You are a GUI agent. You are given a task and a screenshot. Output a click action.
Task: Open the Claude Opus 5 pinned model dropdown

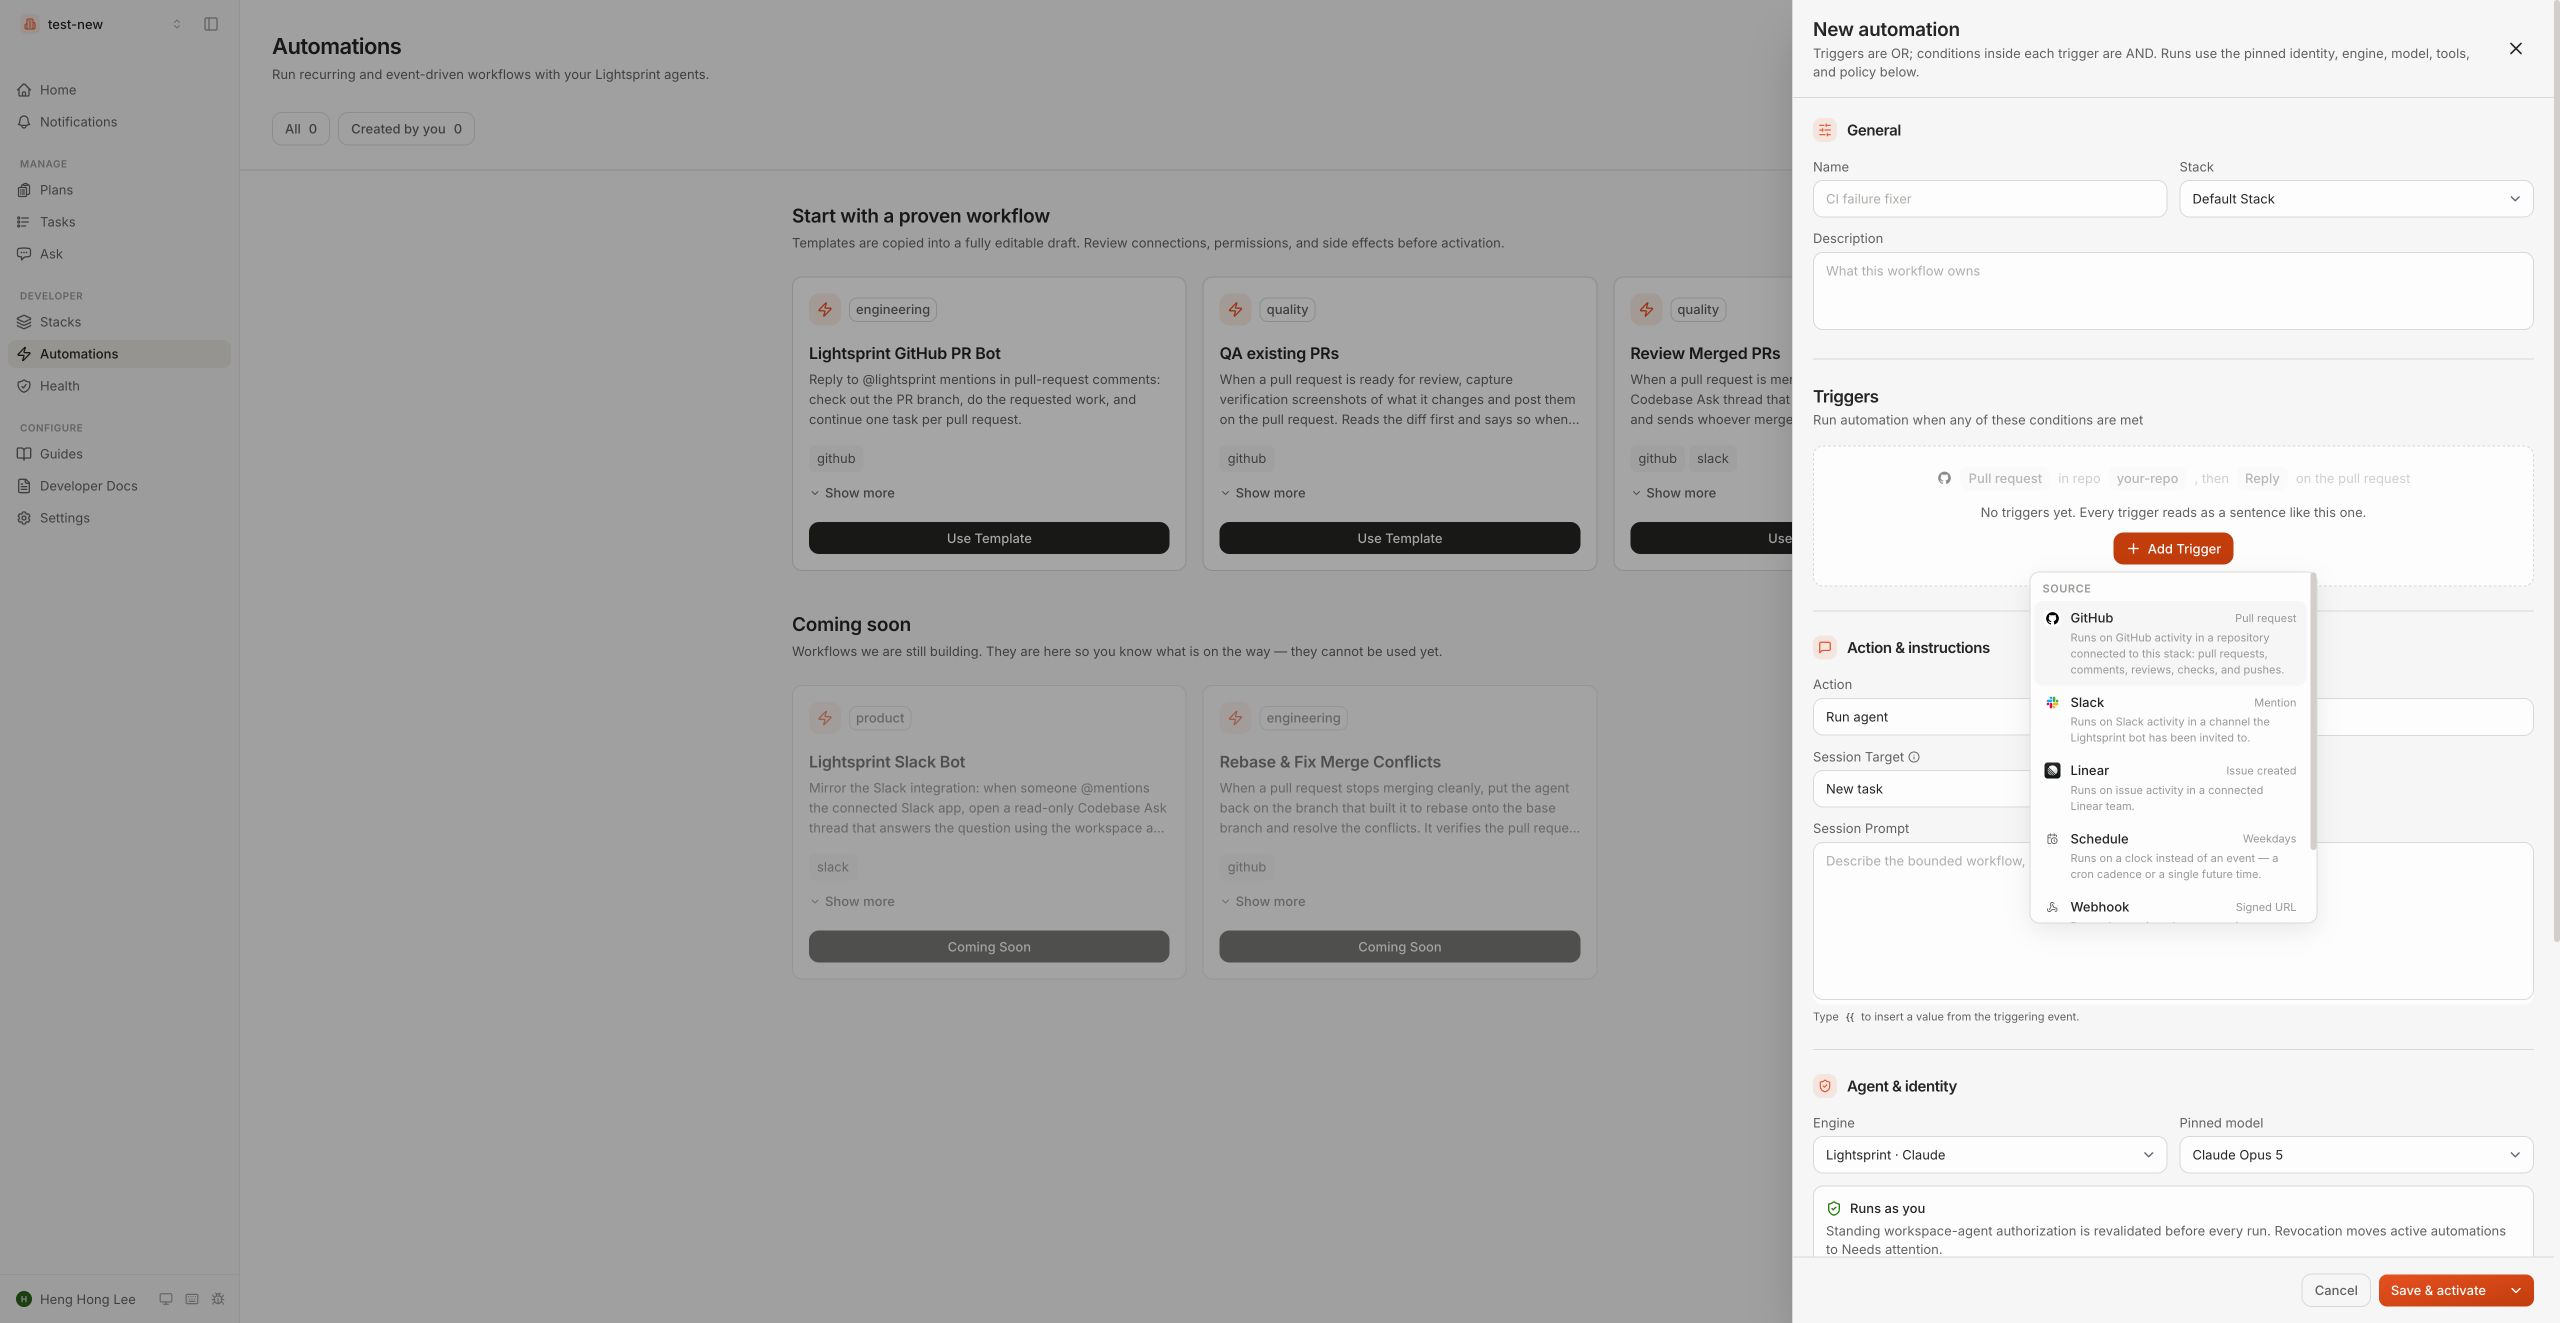point(2356,1155)
